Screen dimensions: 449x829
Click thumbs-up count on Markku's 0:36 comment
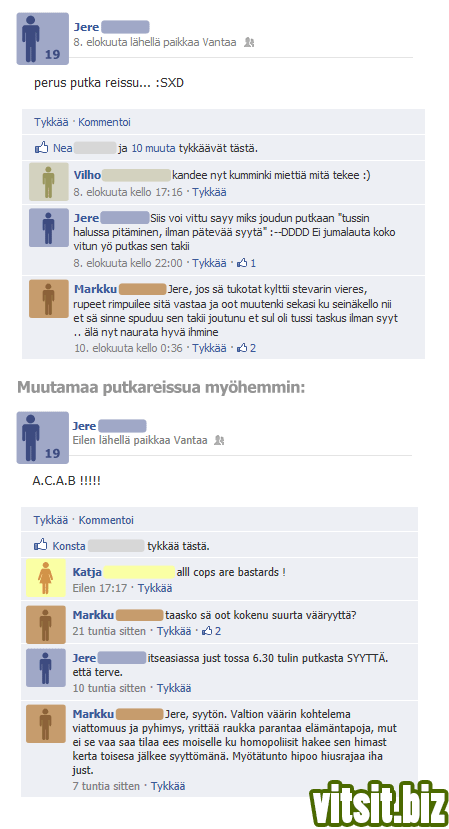pos(246,348)
